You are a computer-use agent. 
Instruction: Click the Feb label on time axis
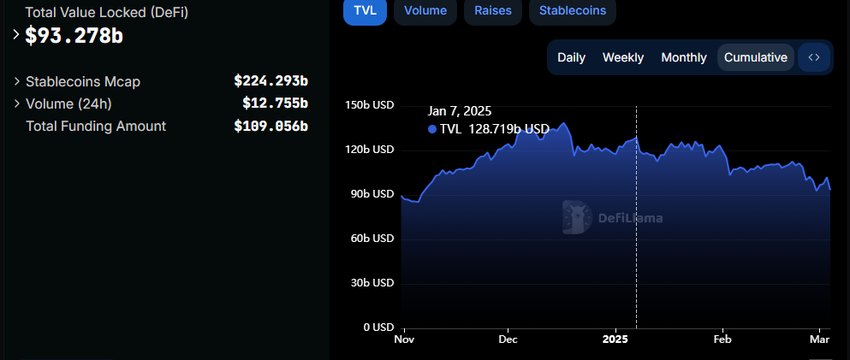point(723,339)
